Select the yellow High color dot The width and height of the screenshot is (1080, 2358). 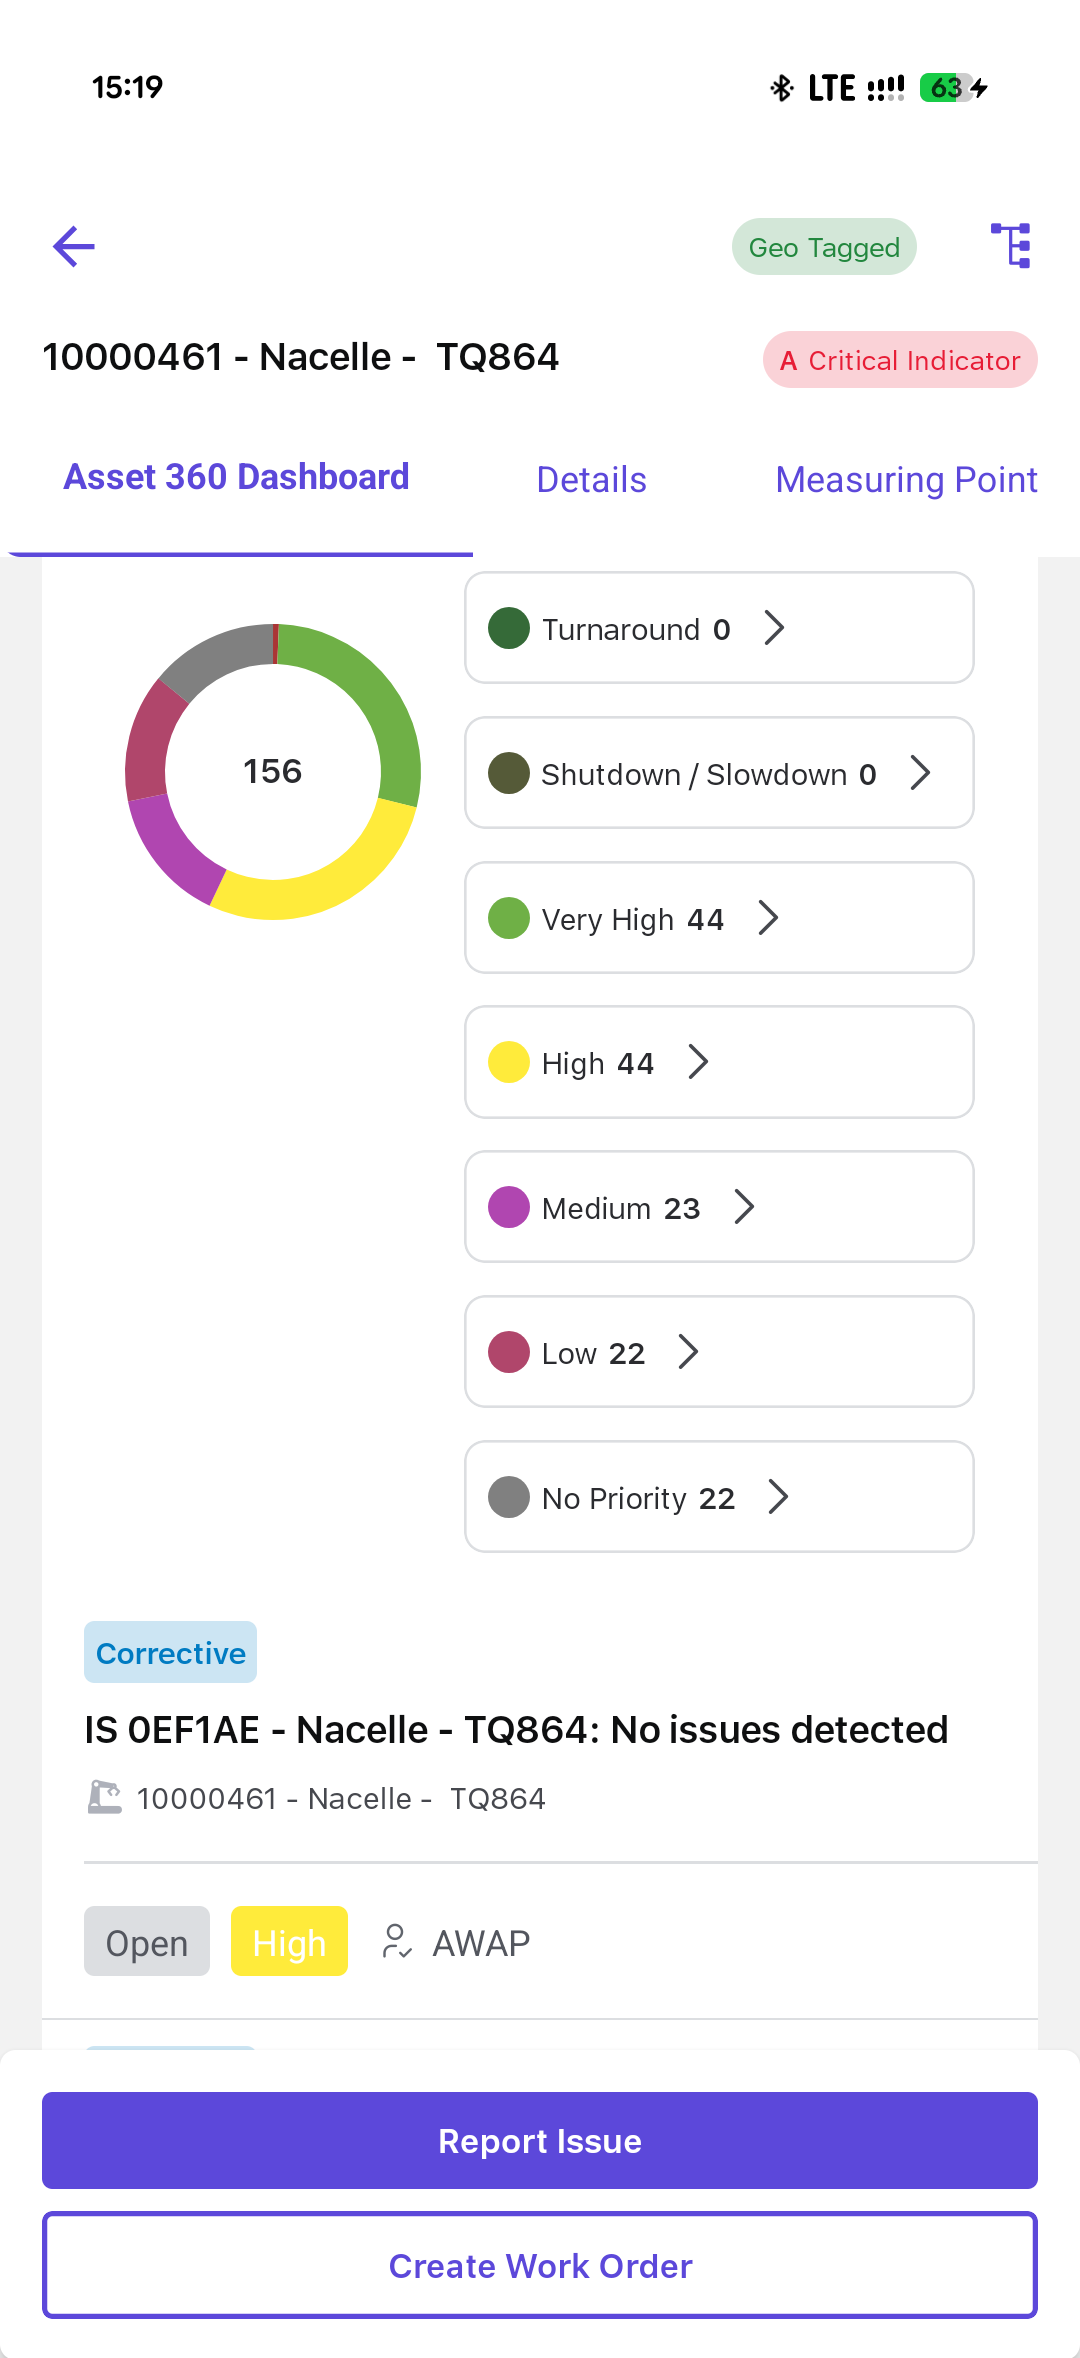[x=509, y=1062]
